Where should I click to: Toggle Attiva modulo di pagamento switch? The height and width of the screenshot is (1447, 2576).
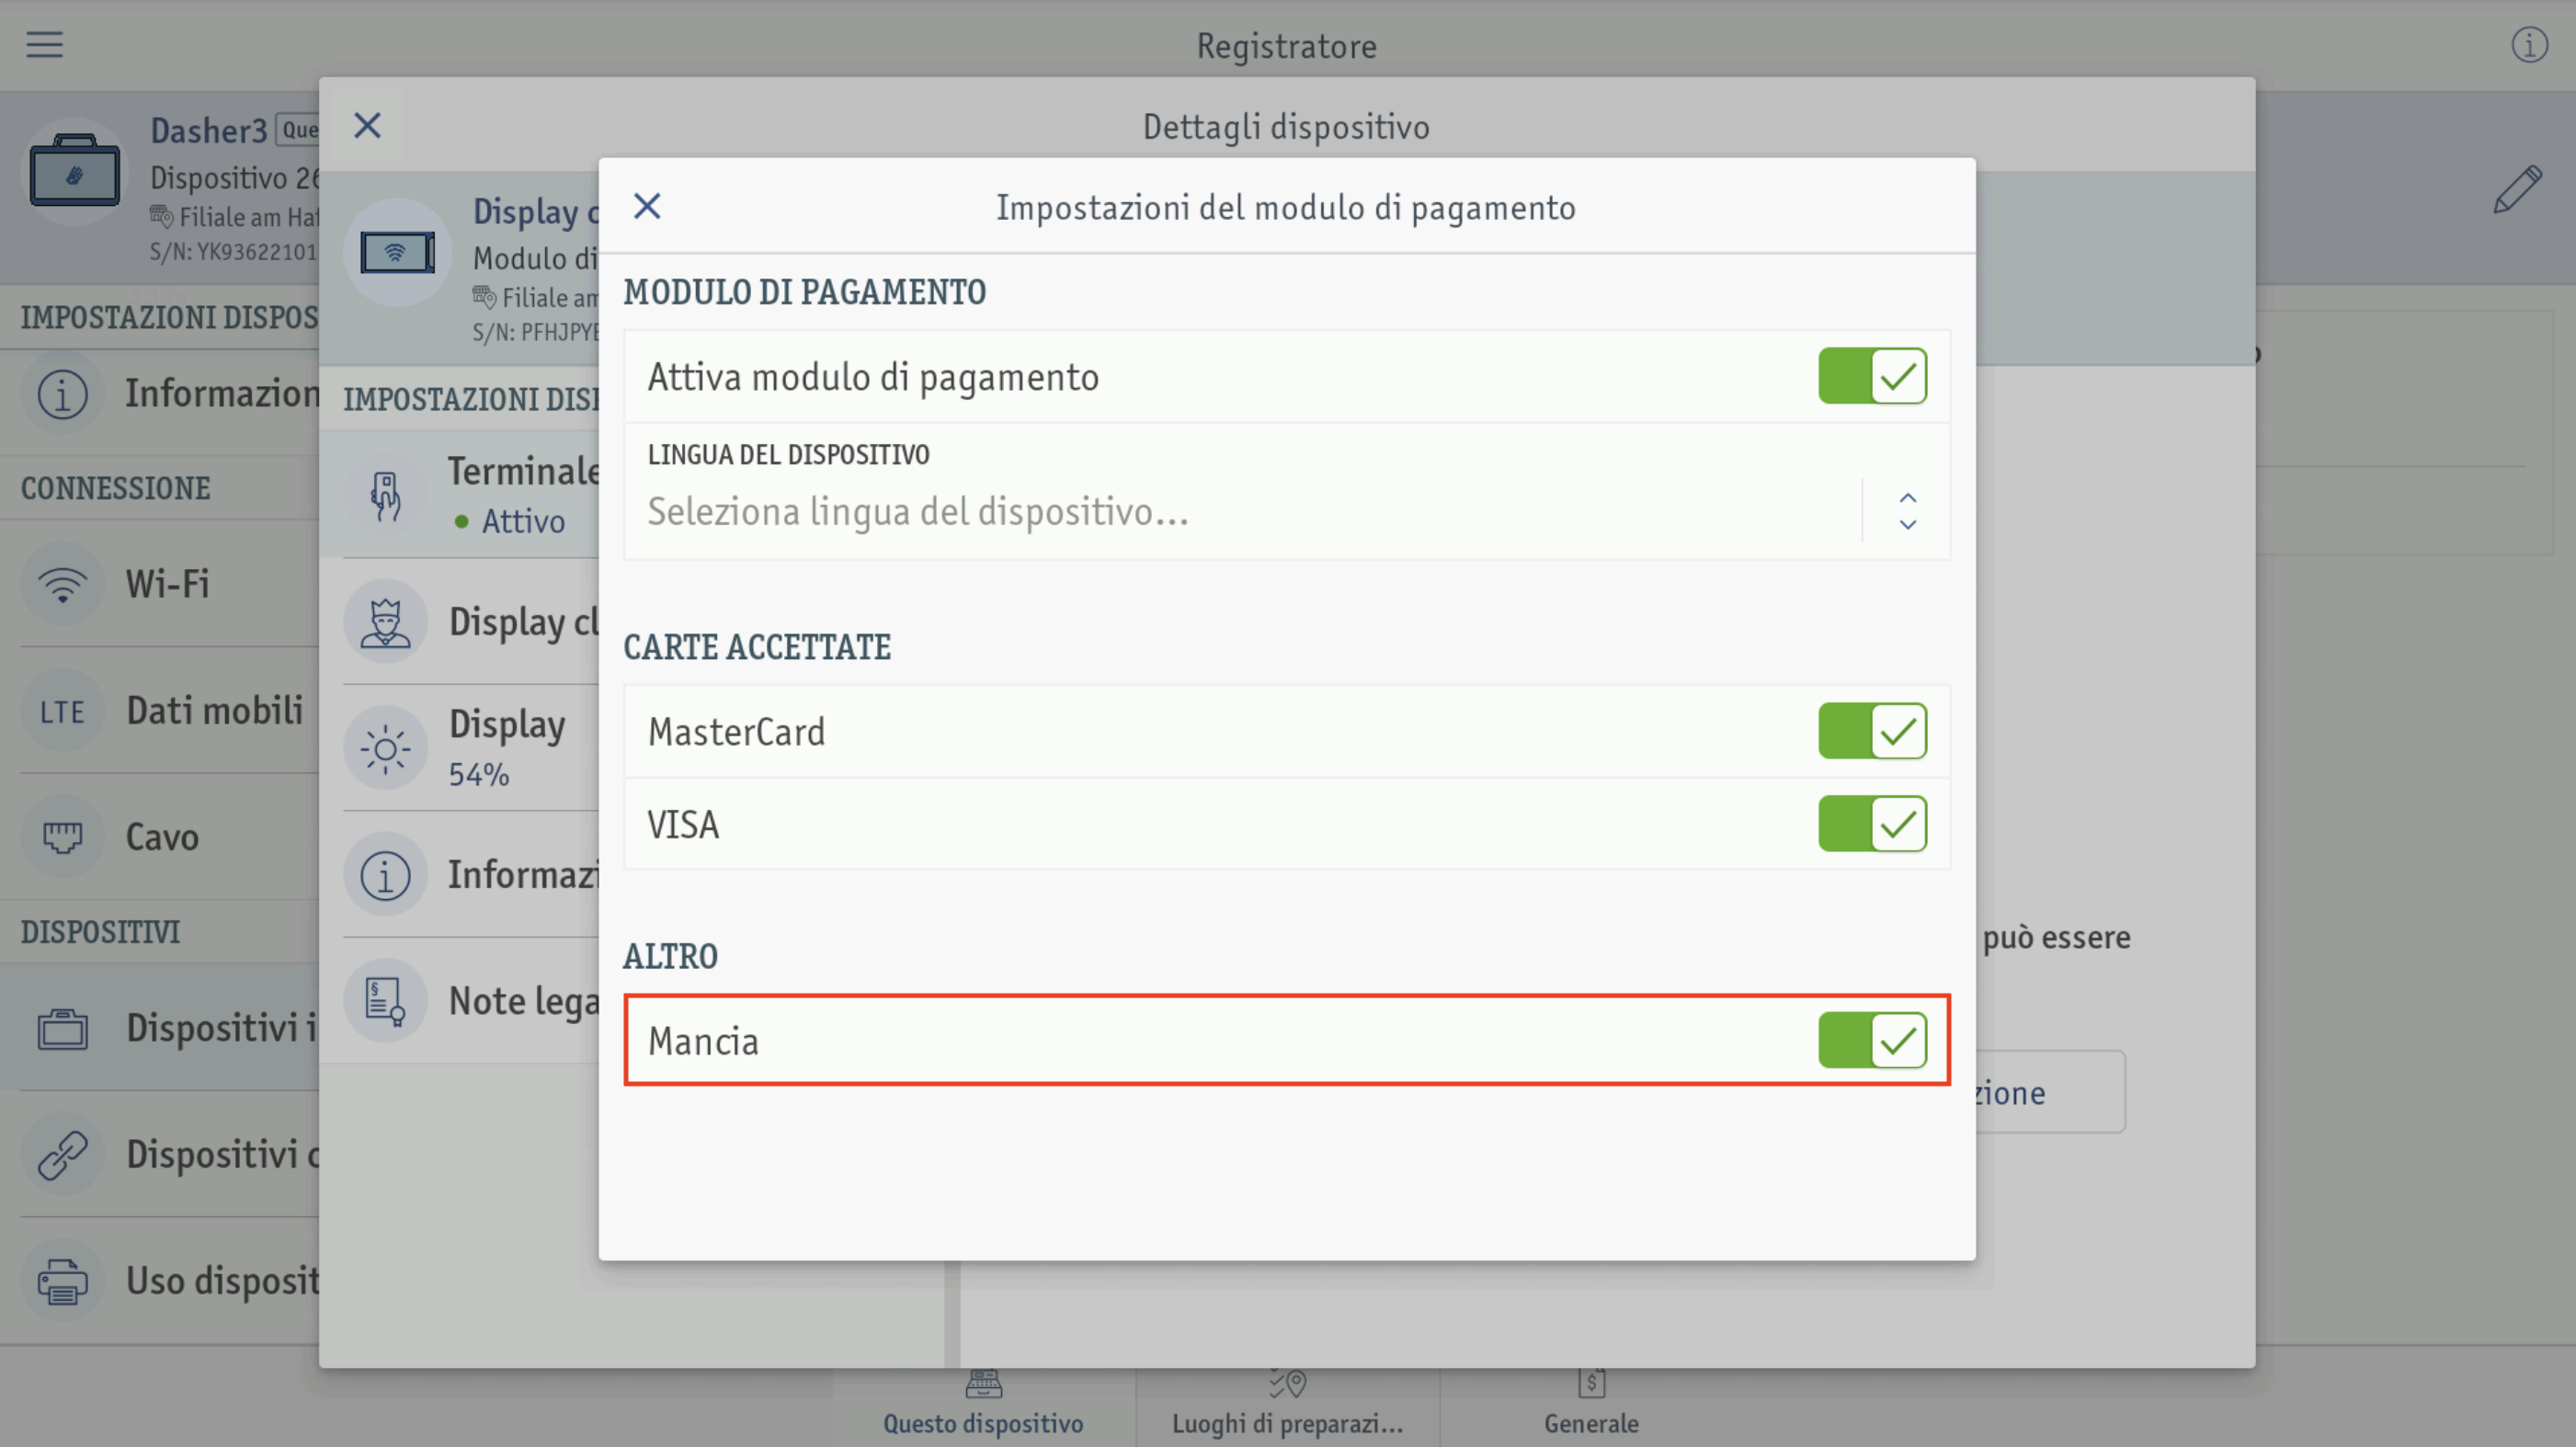[x=1872, y=377]
